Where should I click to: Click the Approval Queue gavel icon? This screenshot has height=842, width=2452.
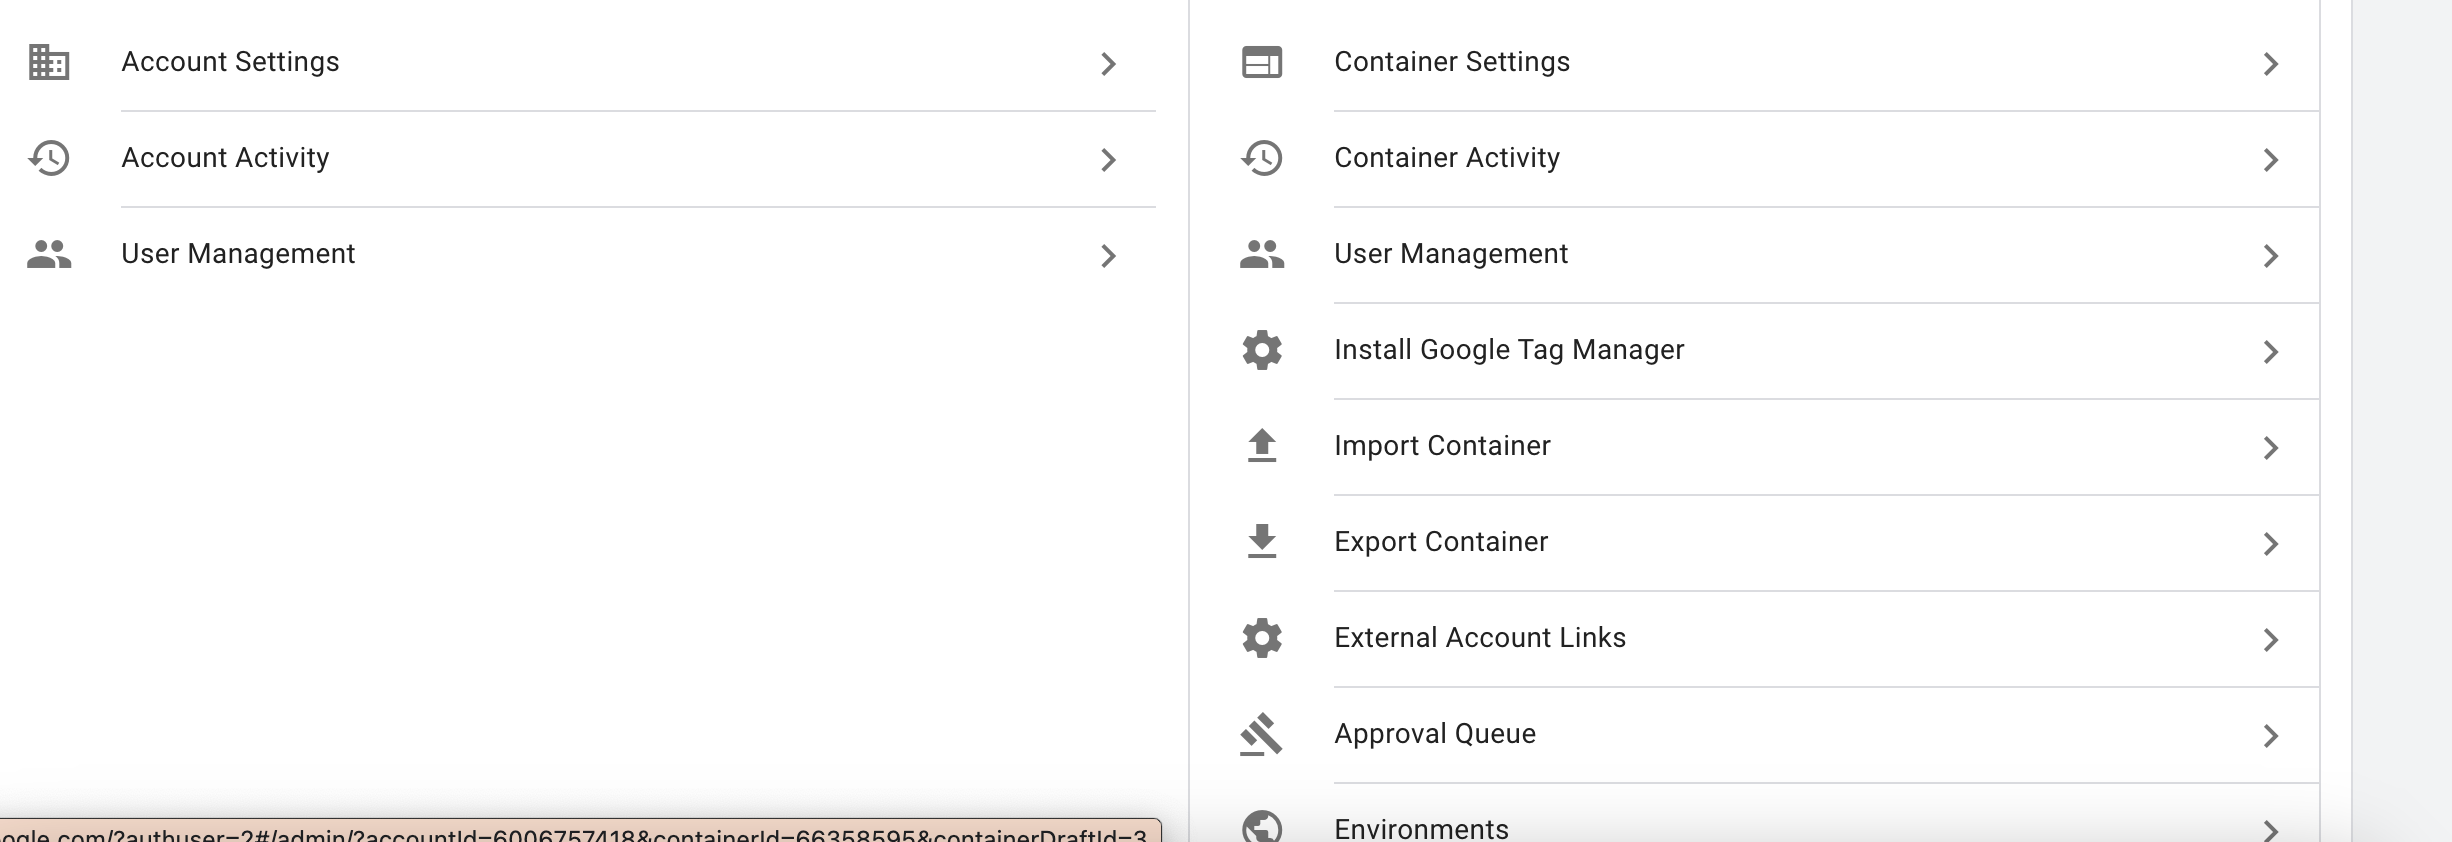pyautogui.click(x=1261, y=734)
